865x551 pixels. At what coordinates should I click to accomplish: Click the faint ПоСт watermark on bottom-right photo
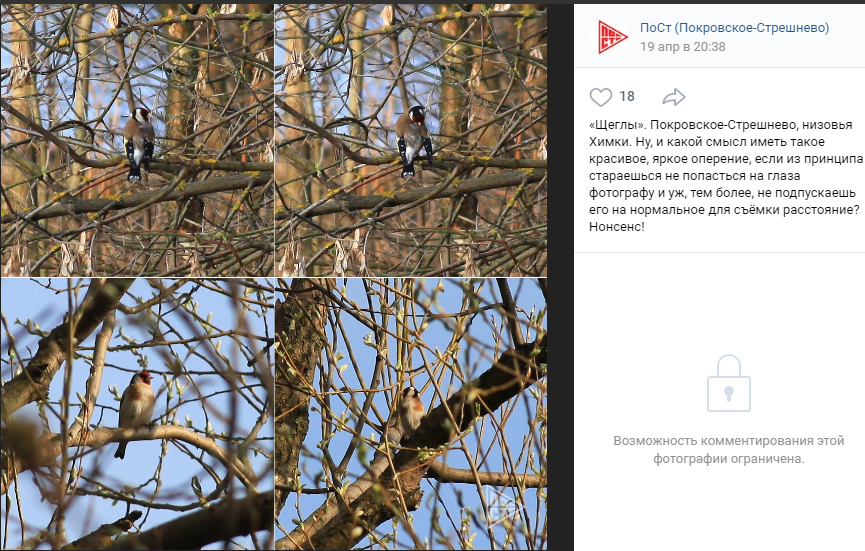tap(505, 509)
